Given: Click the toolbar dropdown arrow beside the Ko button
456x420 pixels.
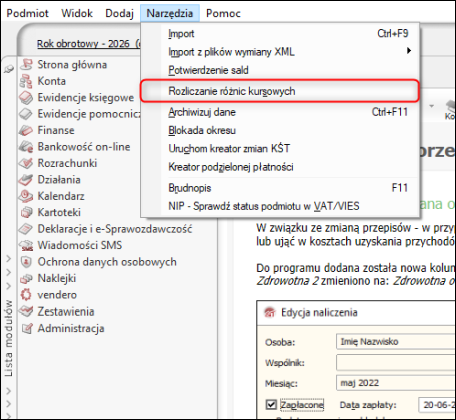Looking at the screenshot, I should point(431,106).
